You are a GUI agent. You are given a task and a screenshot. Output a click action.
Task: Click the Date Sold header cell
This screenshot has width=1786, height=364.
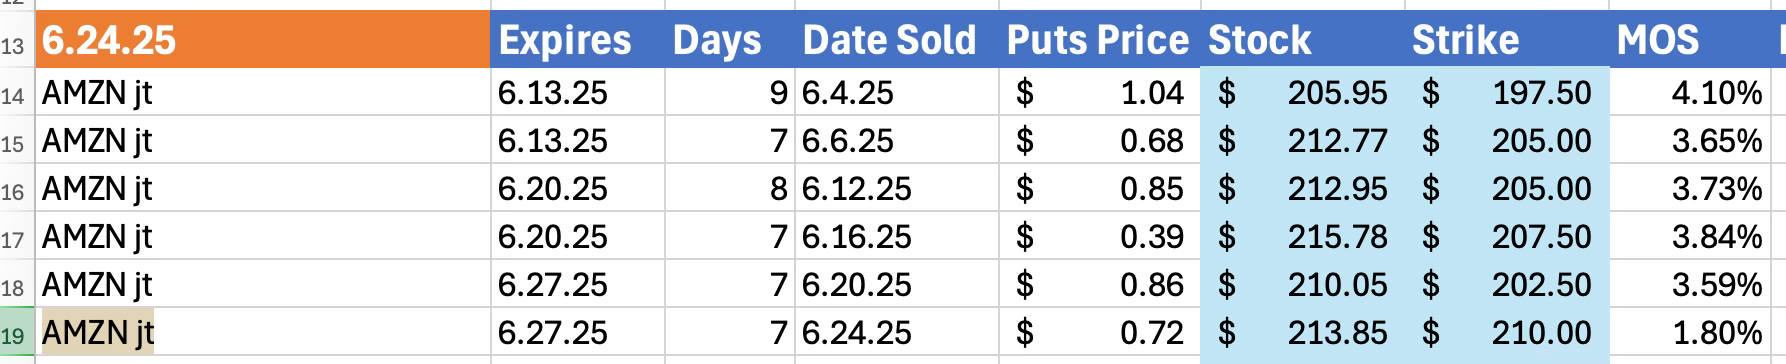[x=897, y=40]
